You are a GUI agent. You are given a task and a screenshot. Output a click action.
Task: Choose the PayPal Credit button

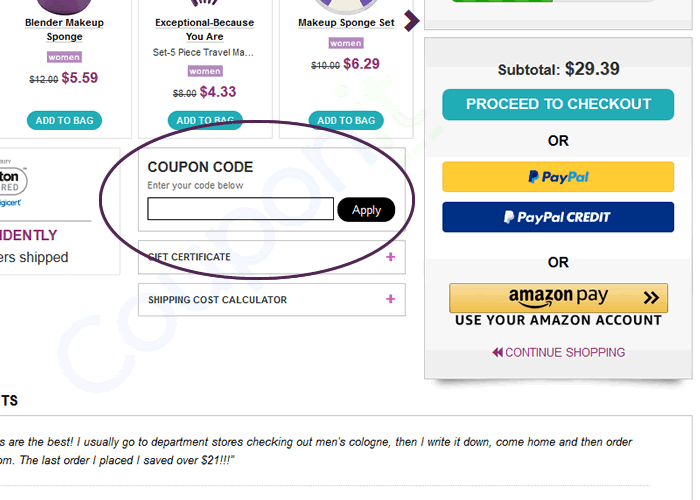(x=558, y=217)
